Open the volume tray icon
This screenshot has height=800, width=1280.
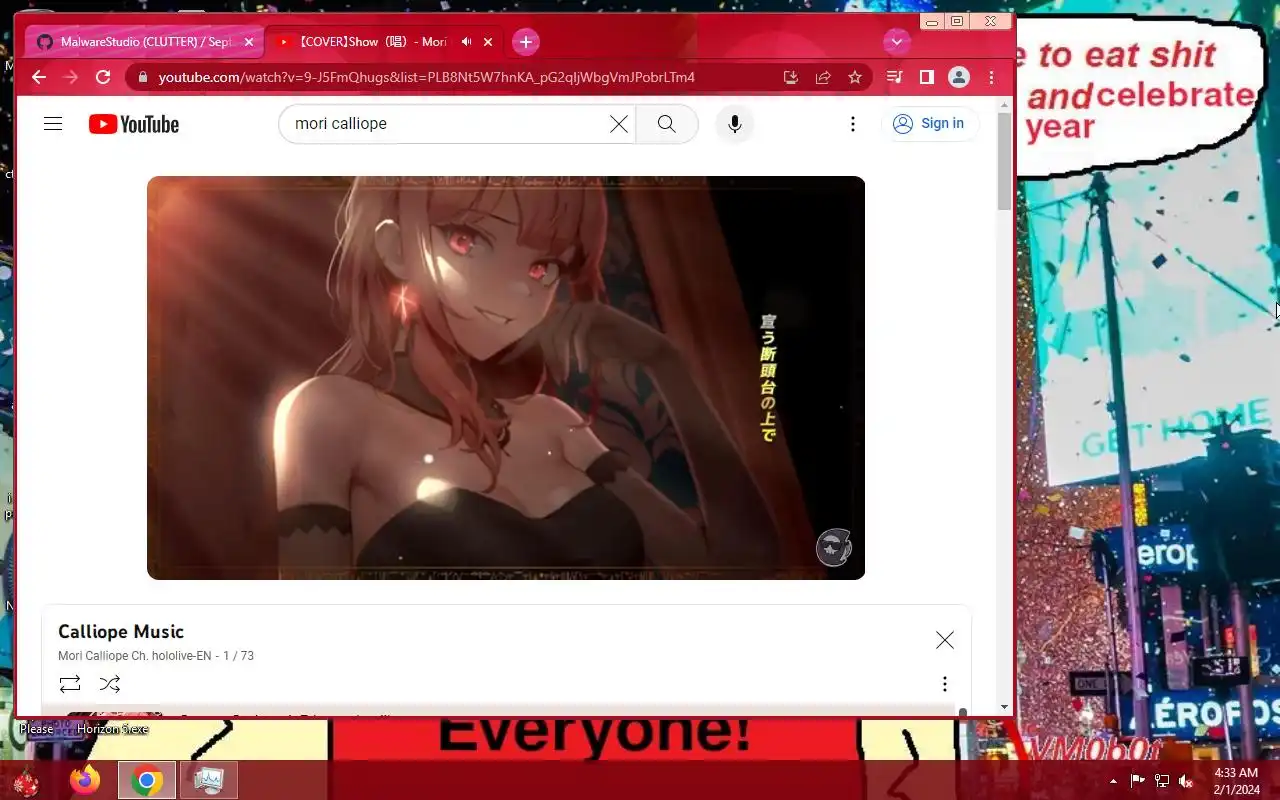pos(1186,781)
